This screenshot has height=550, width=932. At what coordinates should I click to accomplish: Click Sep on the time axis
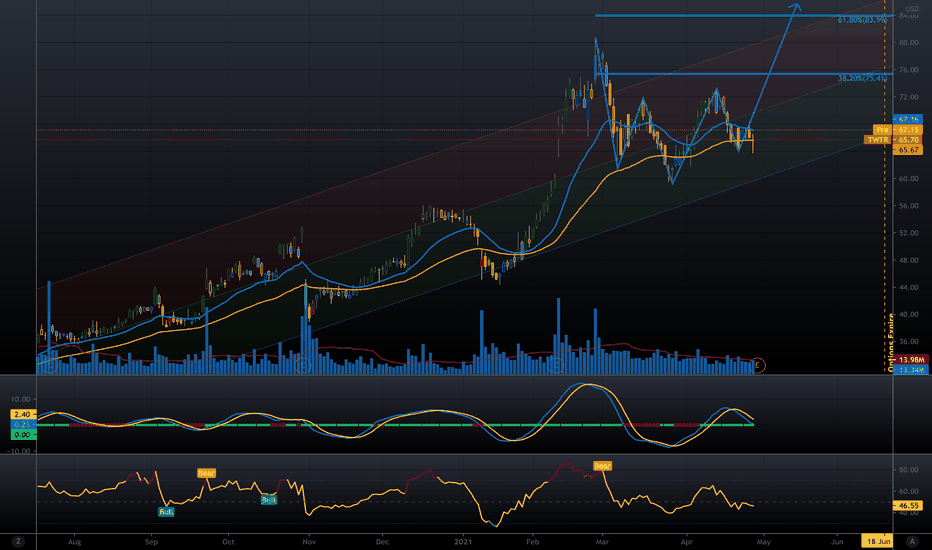152,542
